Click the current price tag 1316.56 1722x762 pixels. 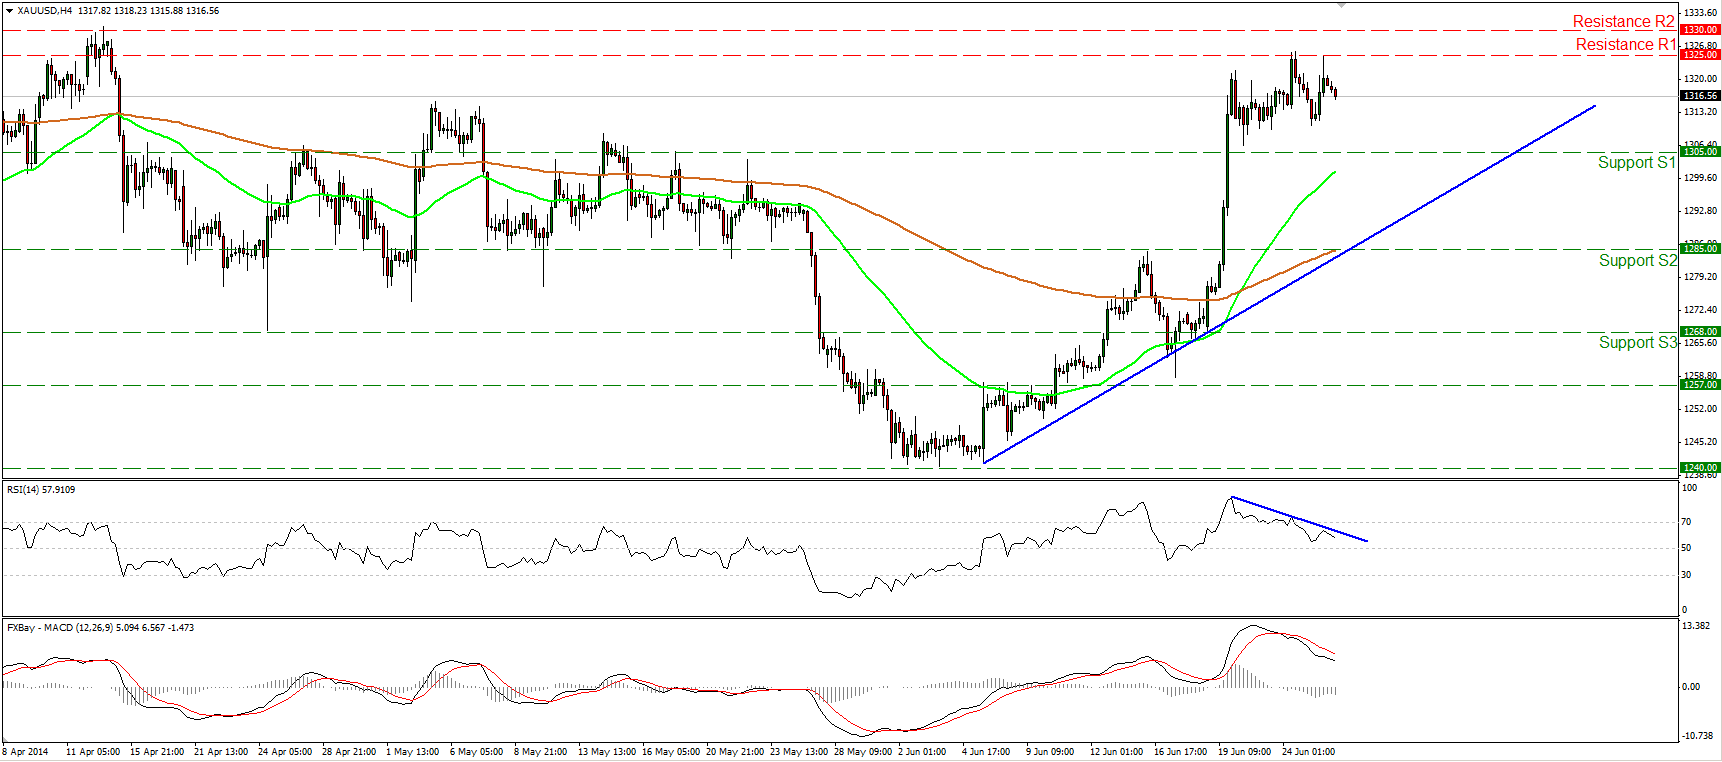(1700, 96)
